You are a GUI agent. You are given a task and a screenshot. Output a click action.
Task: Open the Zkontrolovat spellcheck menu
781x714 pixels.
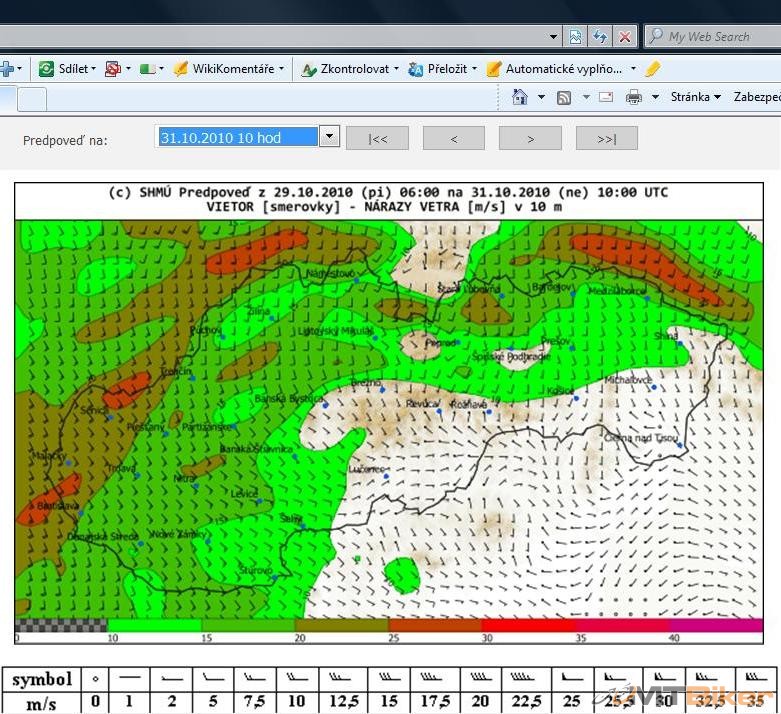click(x=349, y=69)
